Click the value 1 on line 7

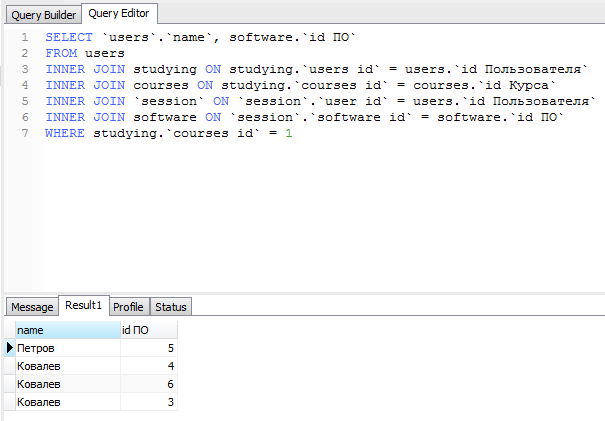tap(288, 133)
